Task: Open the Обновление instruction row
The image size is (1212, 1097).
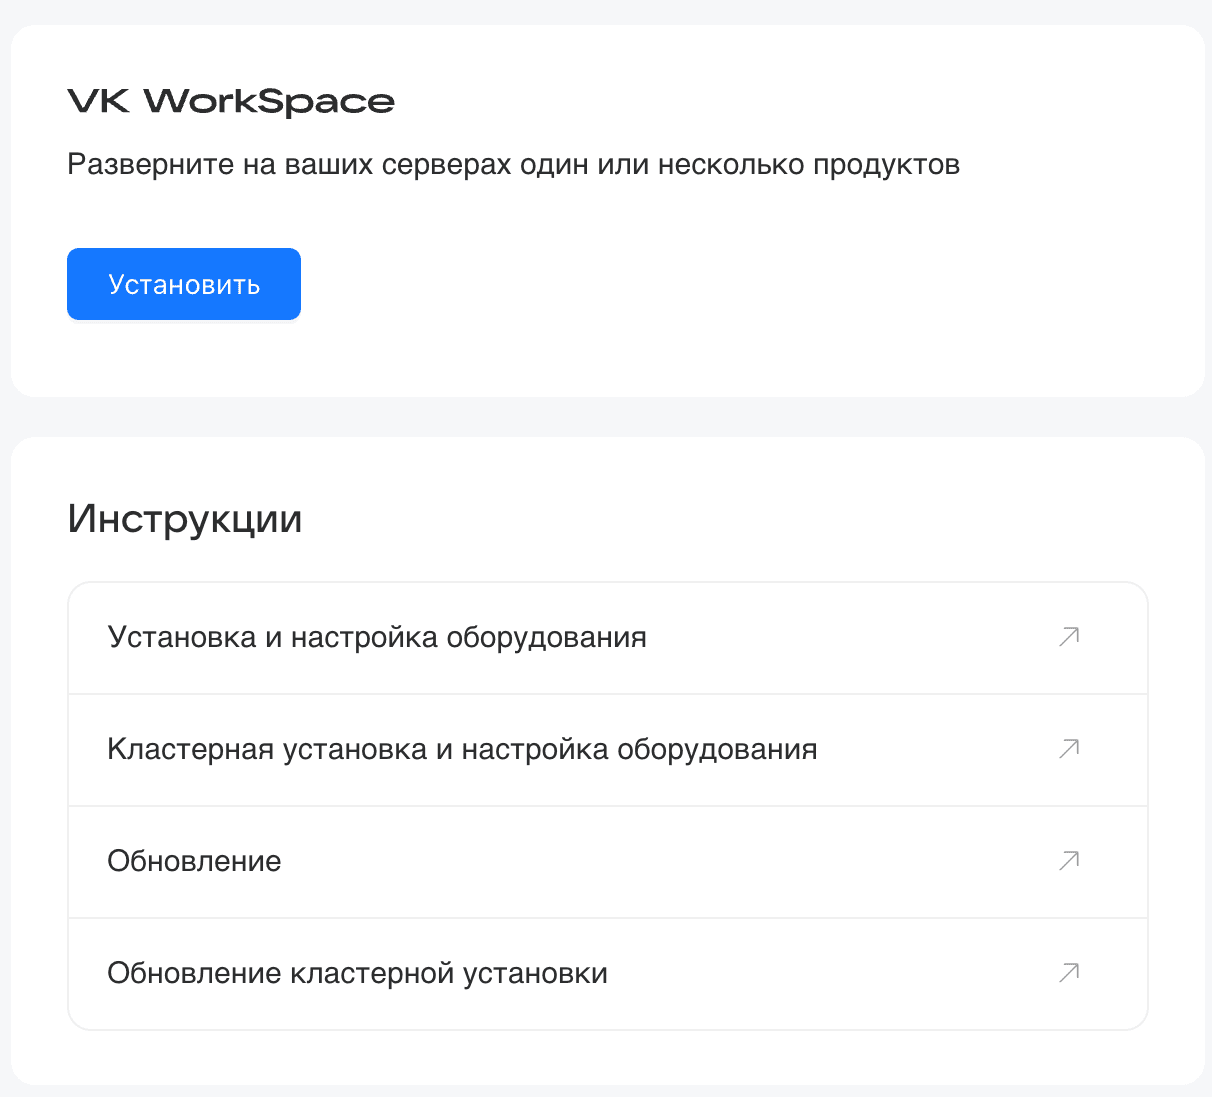Action: click(x=608, y=862)
